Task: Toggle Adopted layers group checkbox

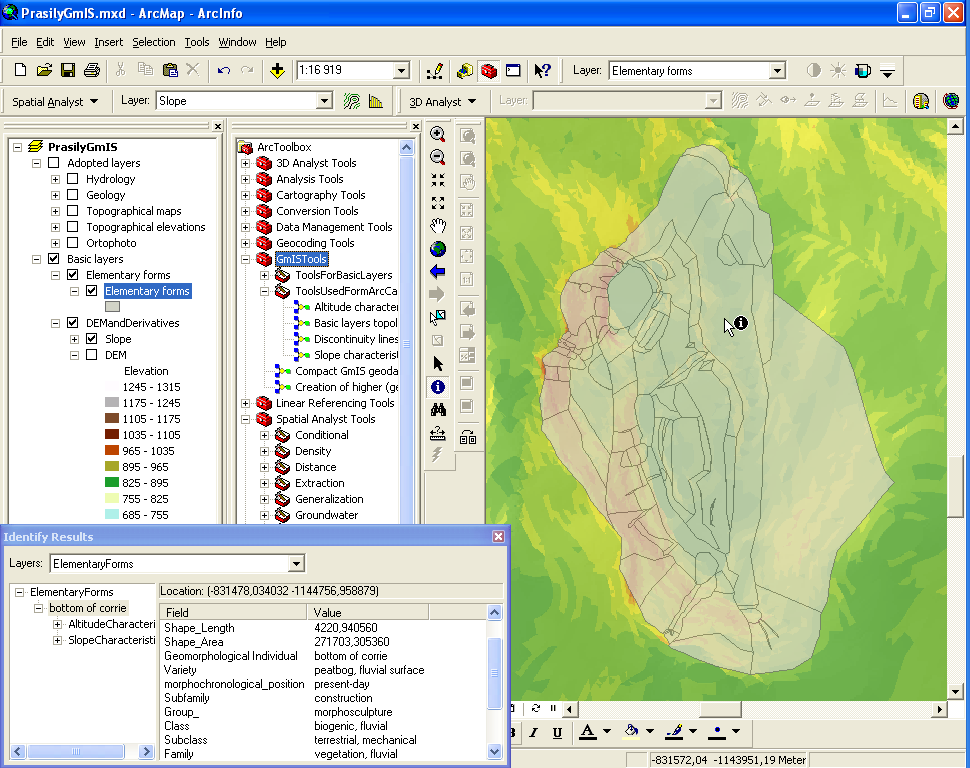Action: [53, 163]
